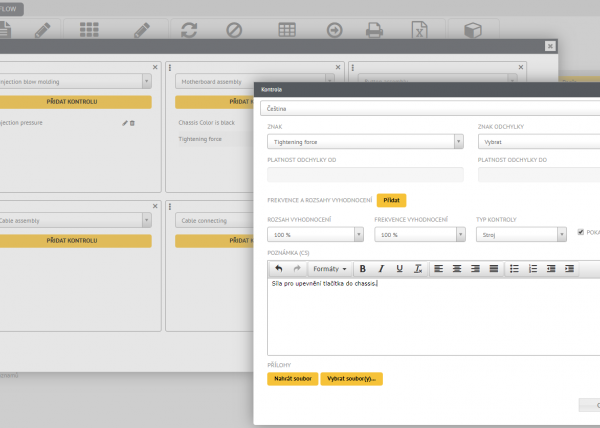Viewport: 600px width, 428px height.
Task: Click Nahrát soubor button
Action: [293, 379]
